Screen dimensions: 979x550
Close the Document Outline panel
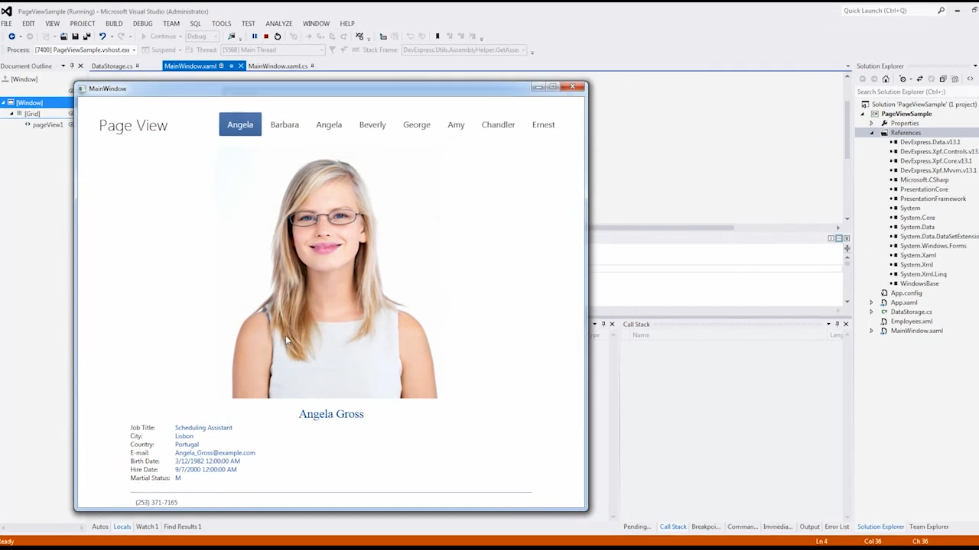[x=81, y=66]
